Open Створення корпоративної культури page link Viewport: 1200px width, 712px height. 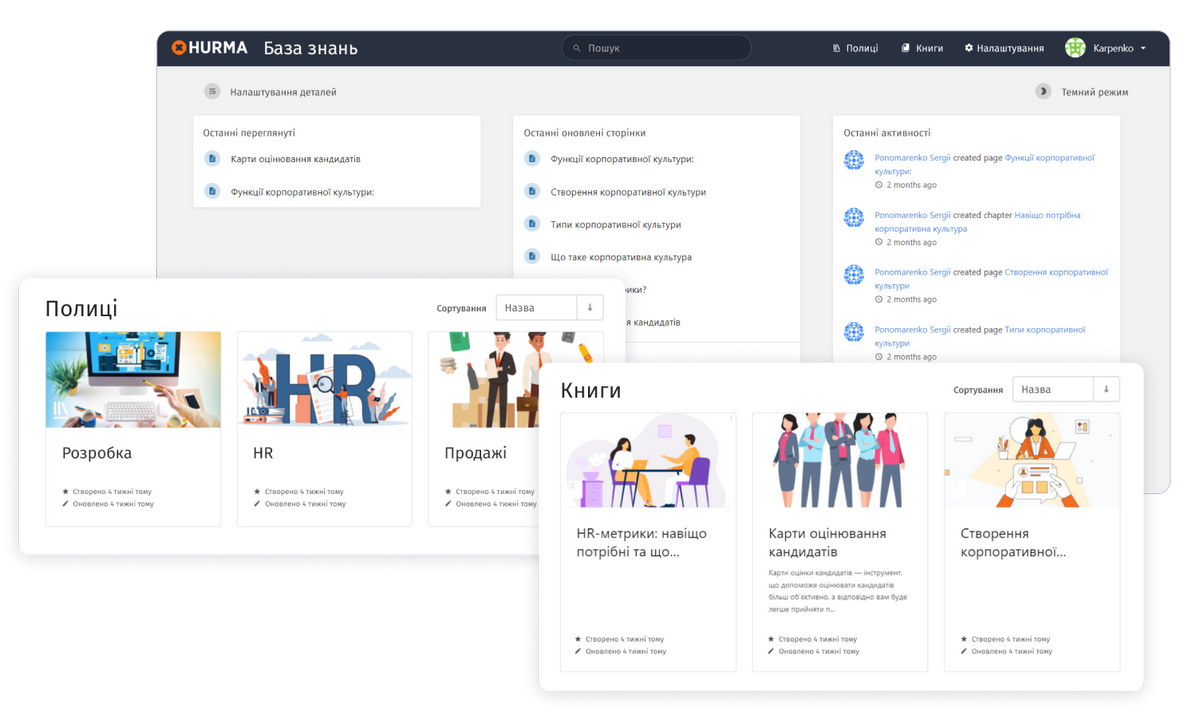[x=628, y=192]
